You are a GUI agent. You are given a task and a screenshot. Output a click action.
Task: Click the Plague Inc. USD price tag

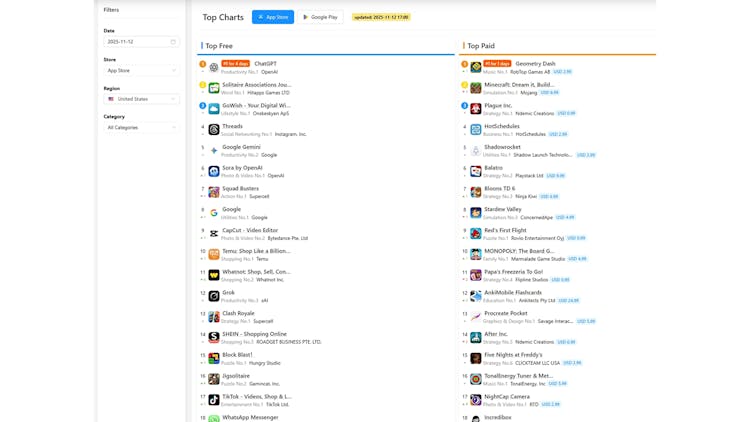click(x=566, y=113)
